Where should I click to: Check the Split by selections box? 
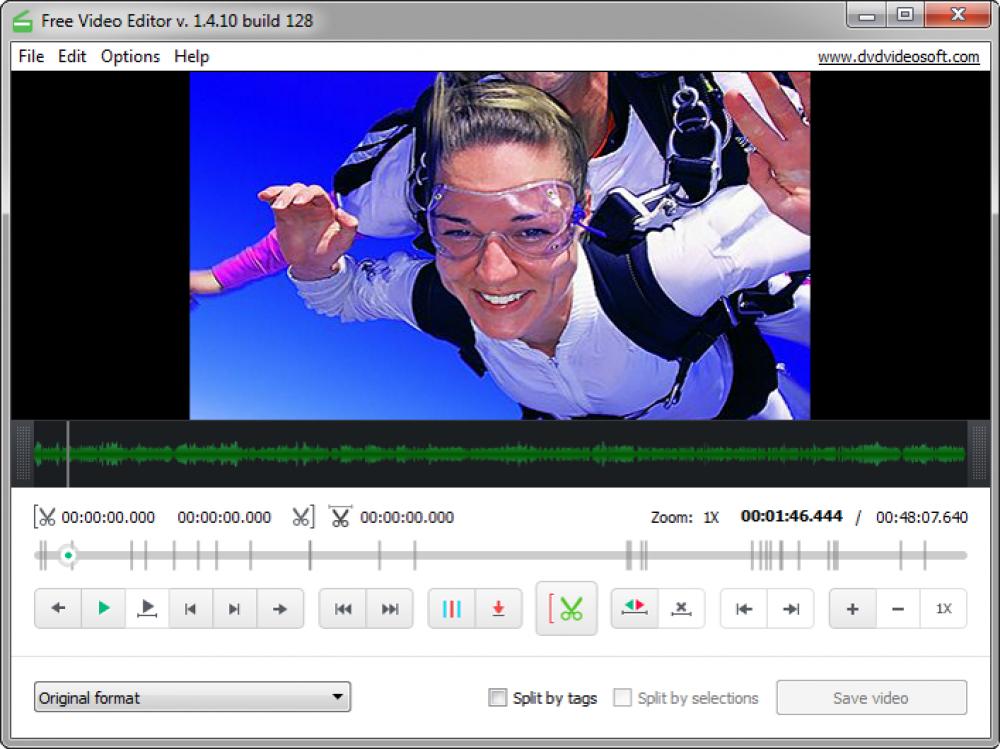click(x=620, y=698)
